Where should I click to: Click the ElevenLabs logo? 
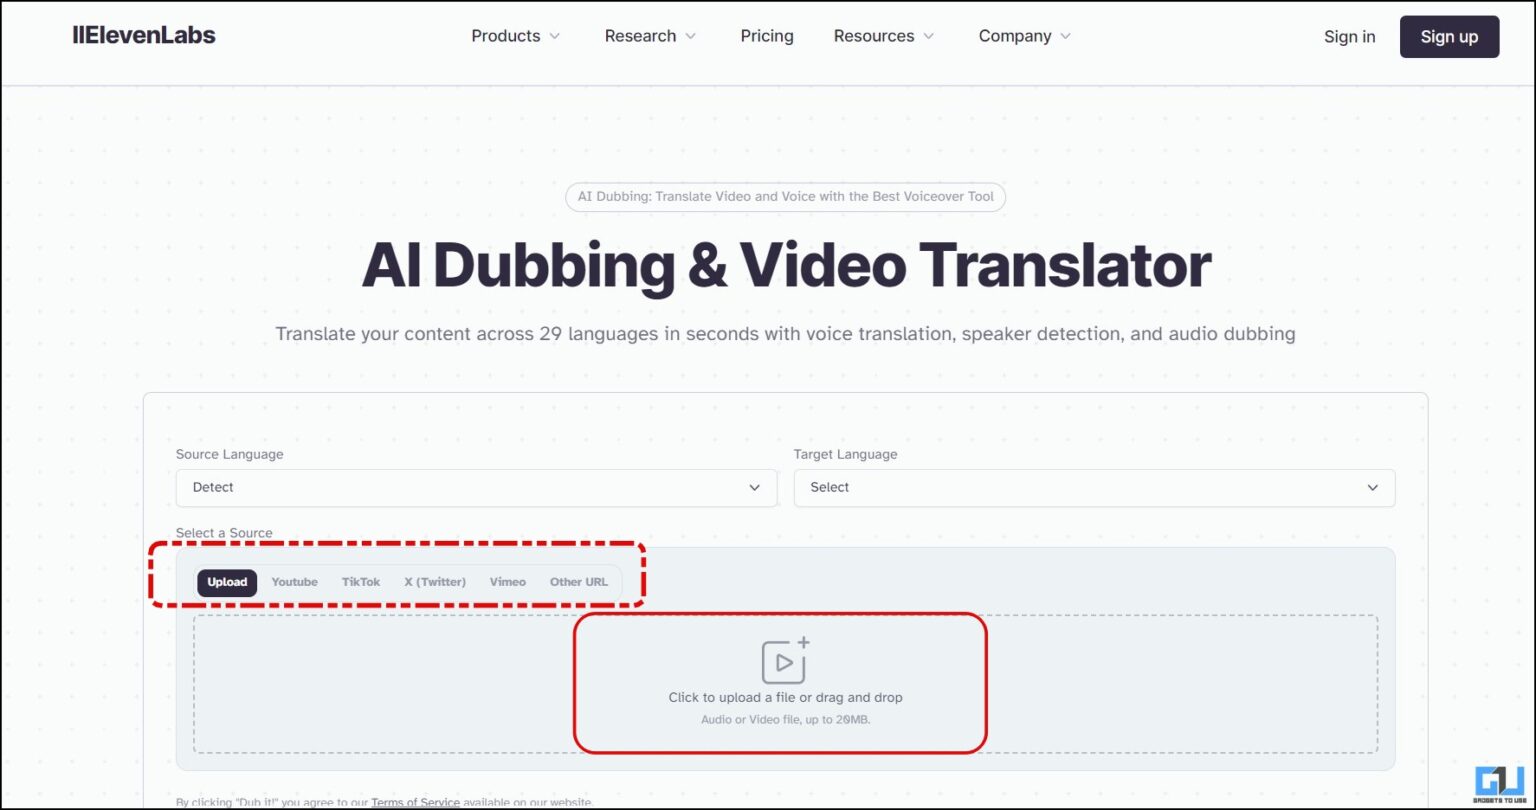144,34
